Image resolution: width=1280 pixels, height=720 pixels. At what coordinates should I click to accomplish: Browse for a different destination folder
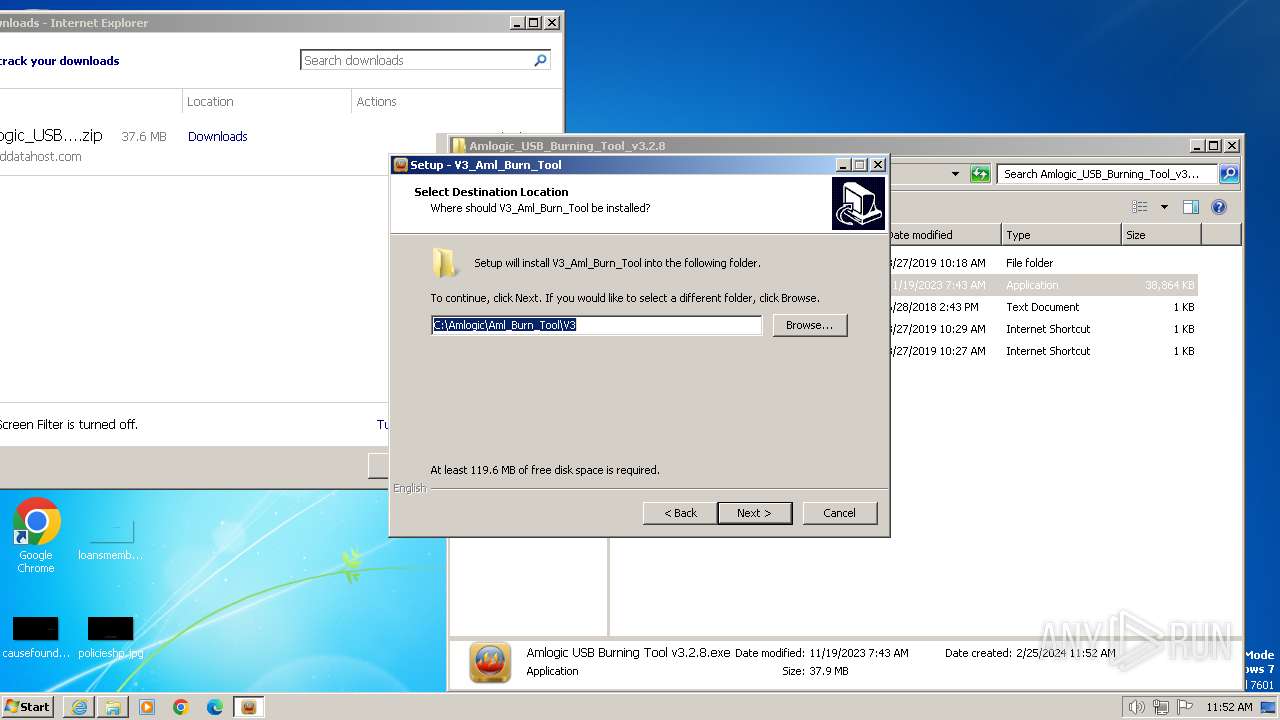809,325
